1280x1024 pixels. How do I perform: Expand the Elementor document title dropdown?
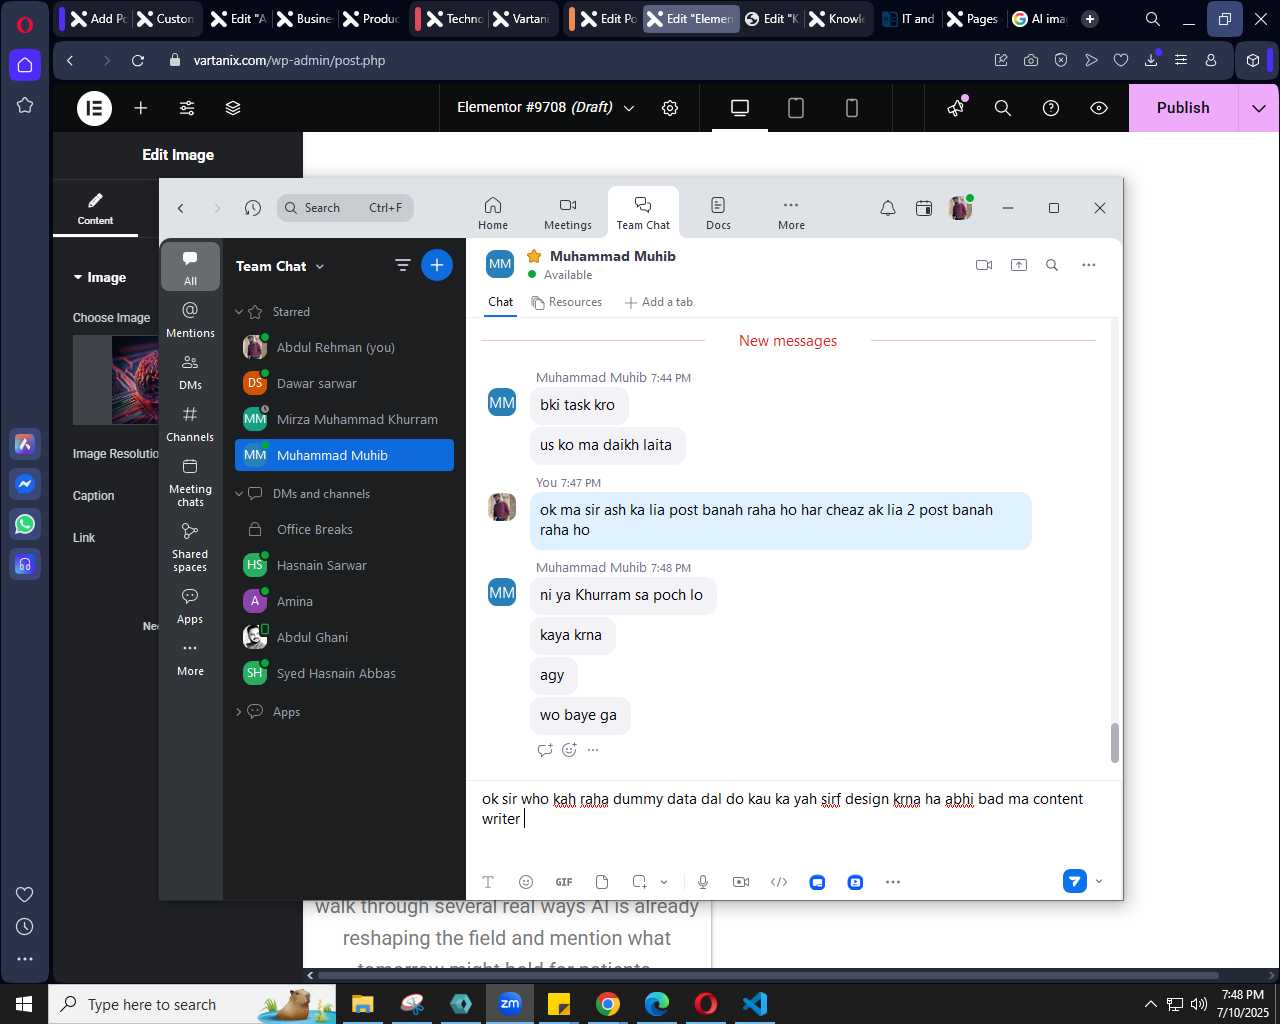tap(629, 108)
